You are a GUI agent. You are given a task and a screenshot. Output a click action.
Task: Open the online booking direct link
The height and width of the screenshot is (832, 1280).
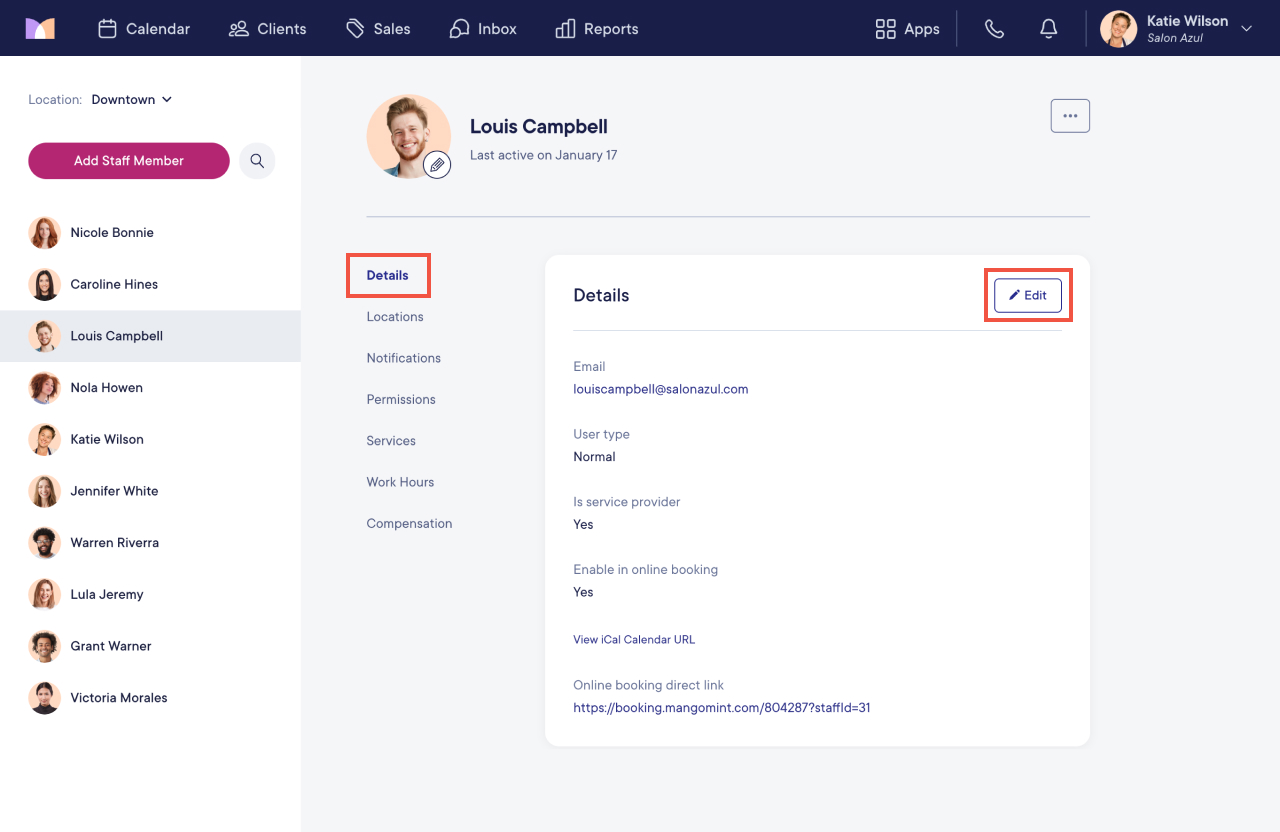(x=722, y=707)
